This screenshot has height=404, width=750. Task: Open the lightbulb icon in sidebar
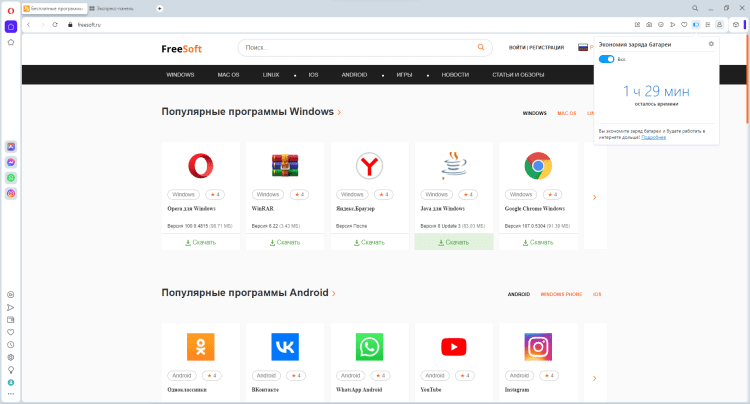pos(11,370)
